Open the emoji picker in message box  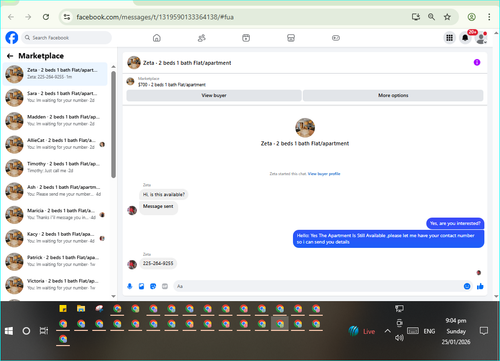tap(467, 286)
